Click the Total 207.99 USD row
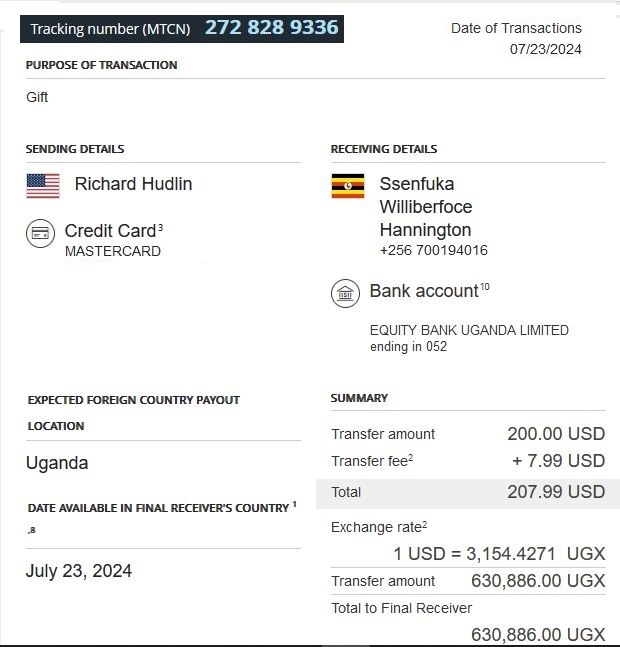 coord(461,492)
